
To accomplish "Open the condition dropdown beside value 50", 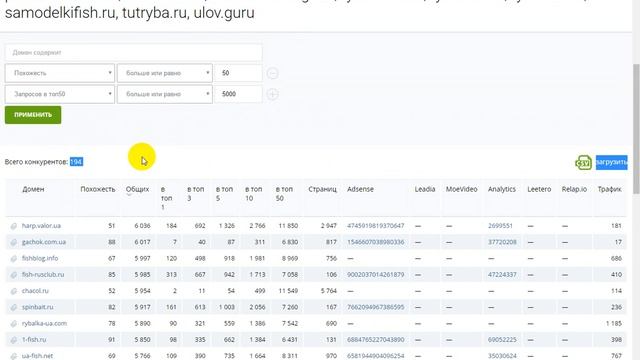I will [165, 73].
